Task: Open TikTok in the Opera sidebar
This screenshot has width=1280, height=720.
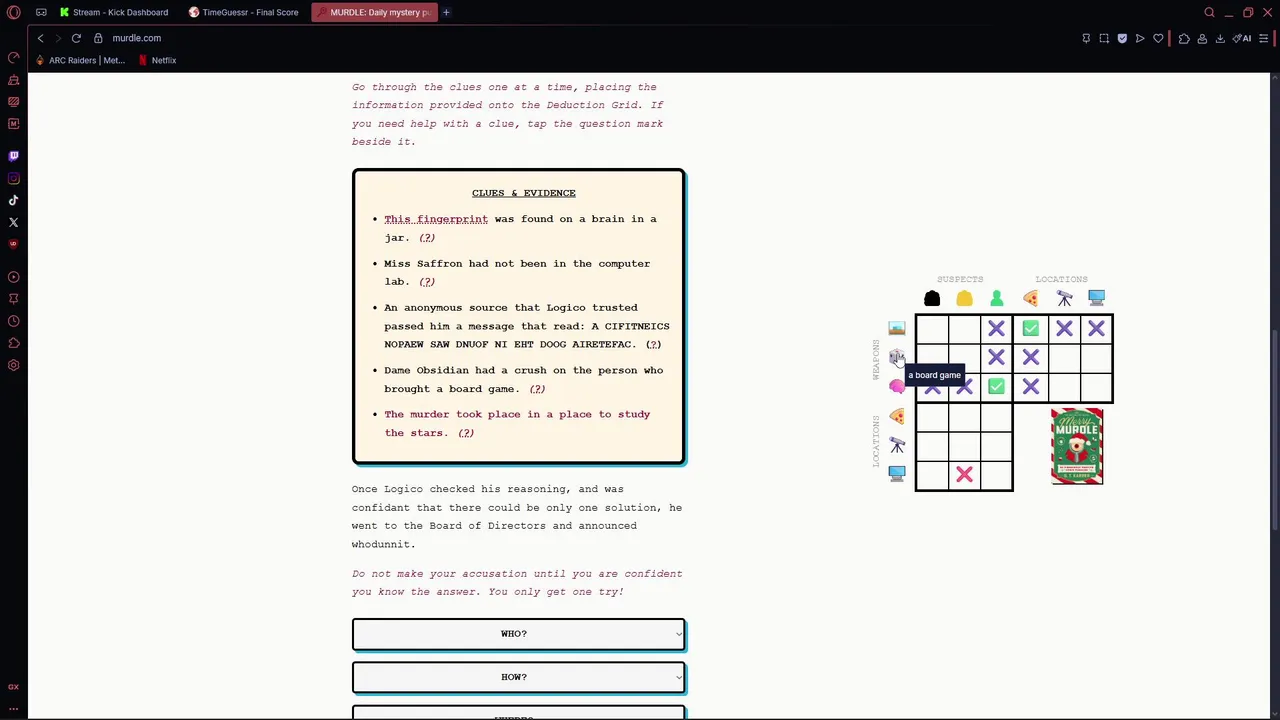Action: pyautogui.click(x=14, y=200)
